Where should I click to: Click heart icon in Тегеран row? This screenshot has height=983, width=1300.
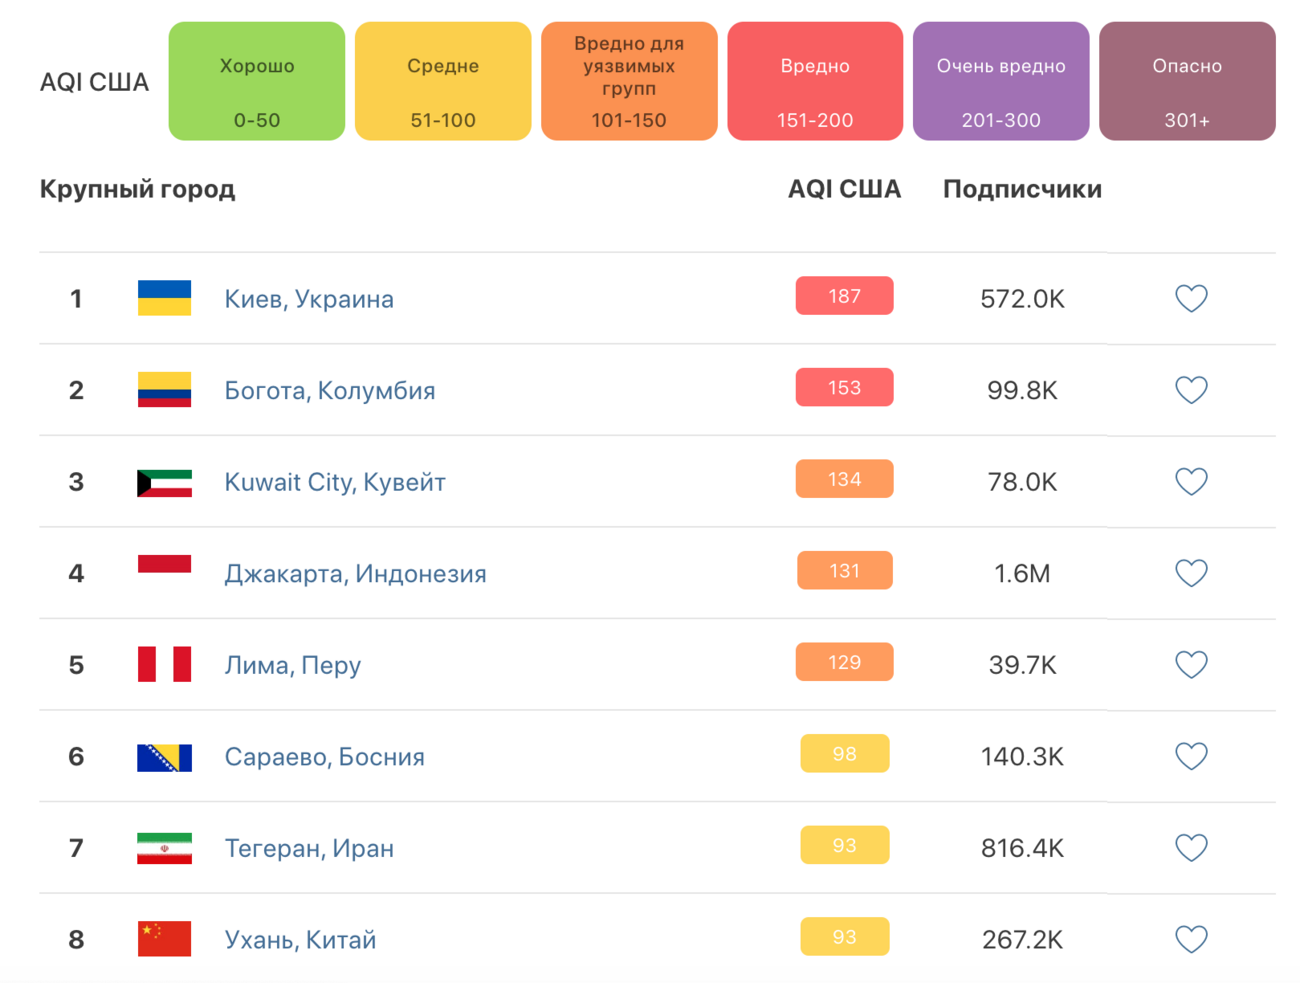(1191, 848)
